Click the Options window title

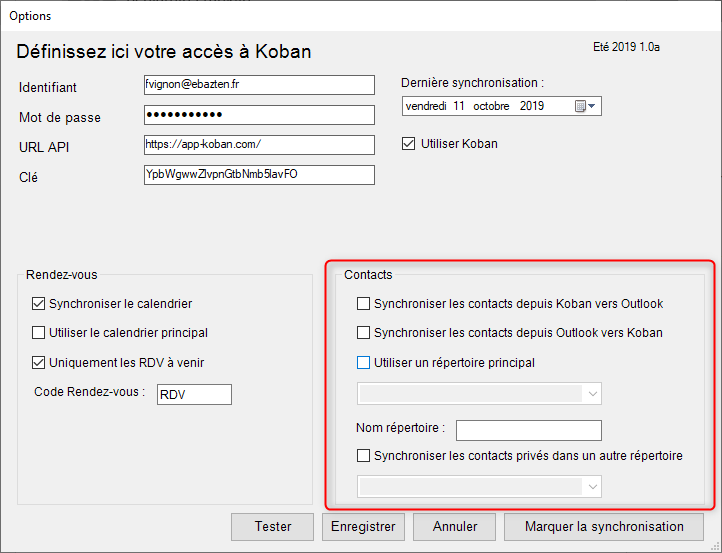pos(30,16)
